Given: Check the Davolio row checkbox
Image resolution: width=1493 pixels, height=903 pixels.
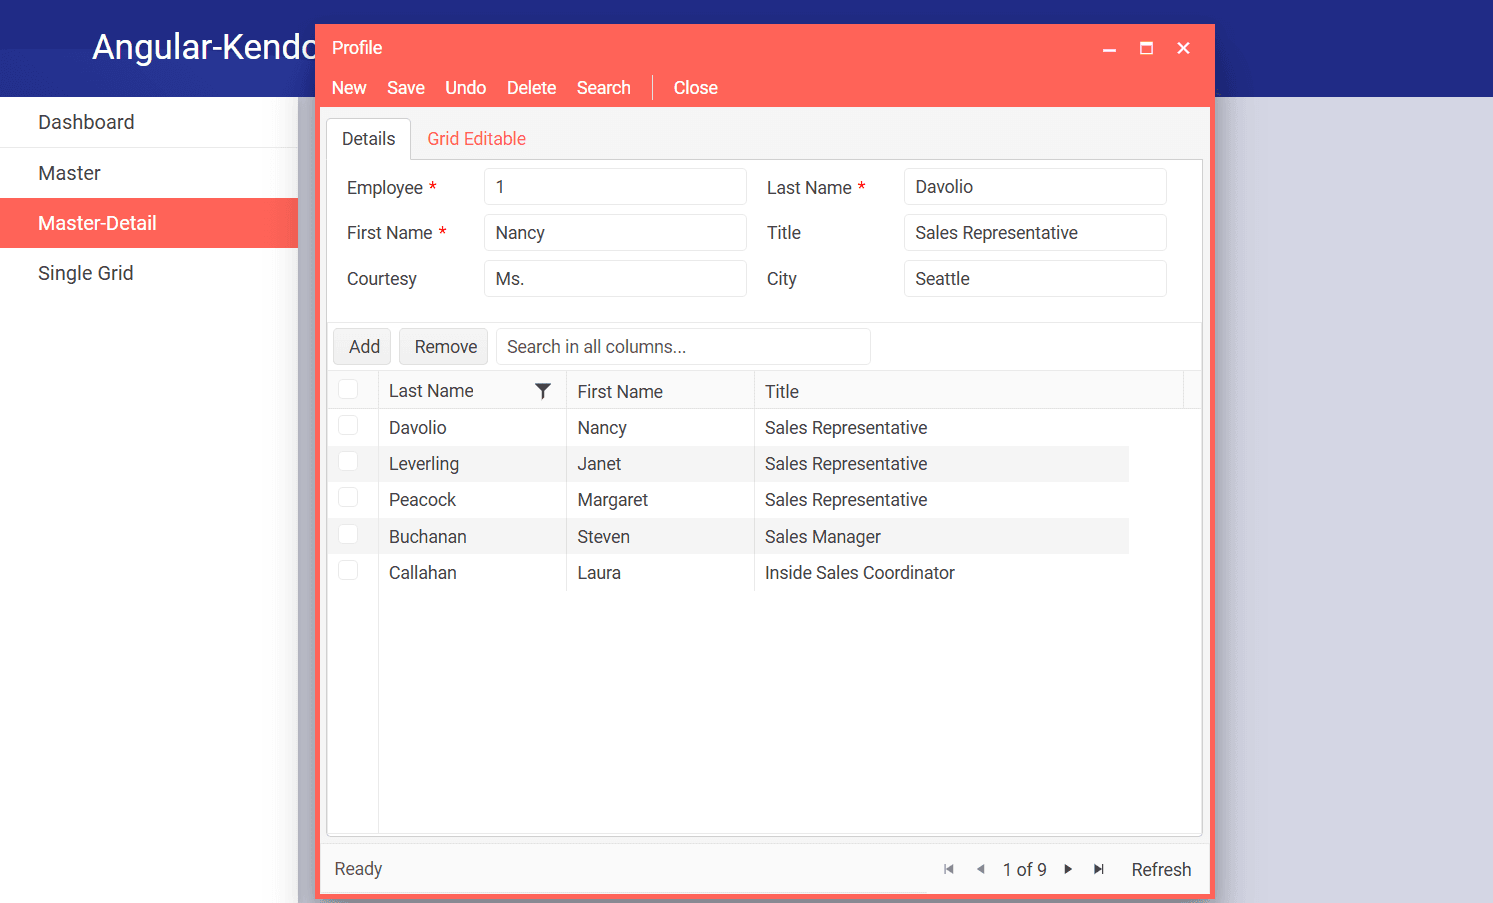Looking at the screenshot, I should (x=348, y=425).
